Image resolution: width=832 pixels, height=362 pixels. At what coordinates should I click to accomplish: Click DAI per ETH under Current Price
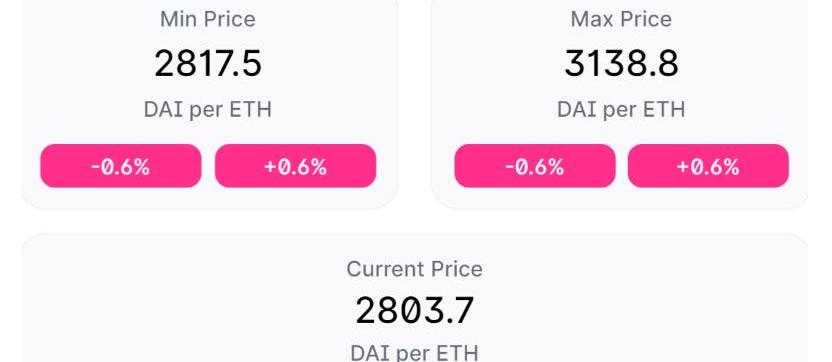tap(414, 352)
